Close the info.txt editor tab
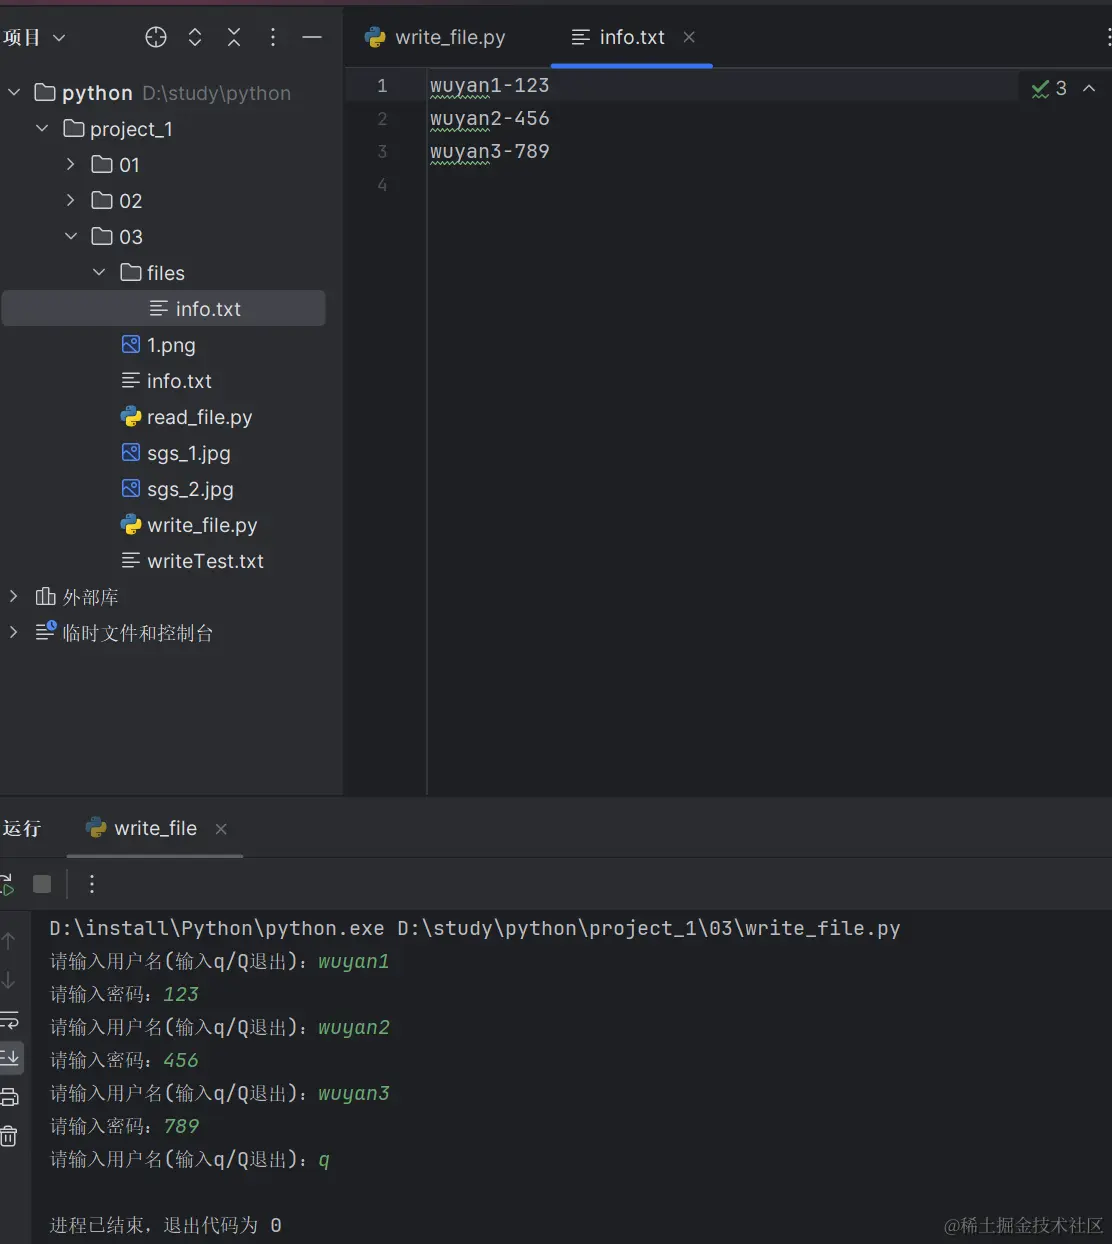 click(689, 37)
